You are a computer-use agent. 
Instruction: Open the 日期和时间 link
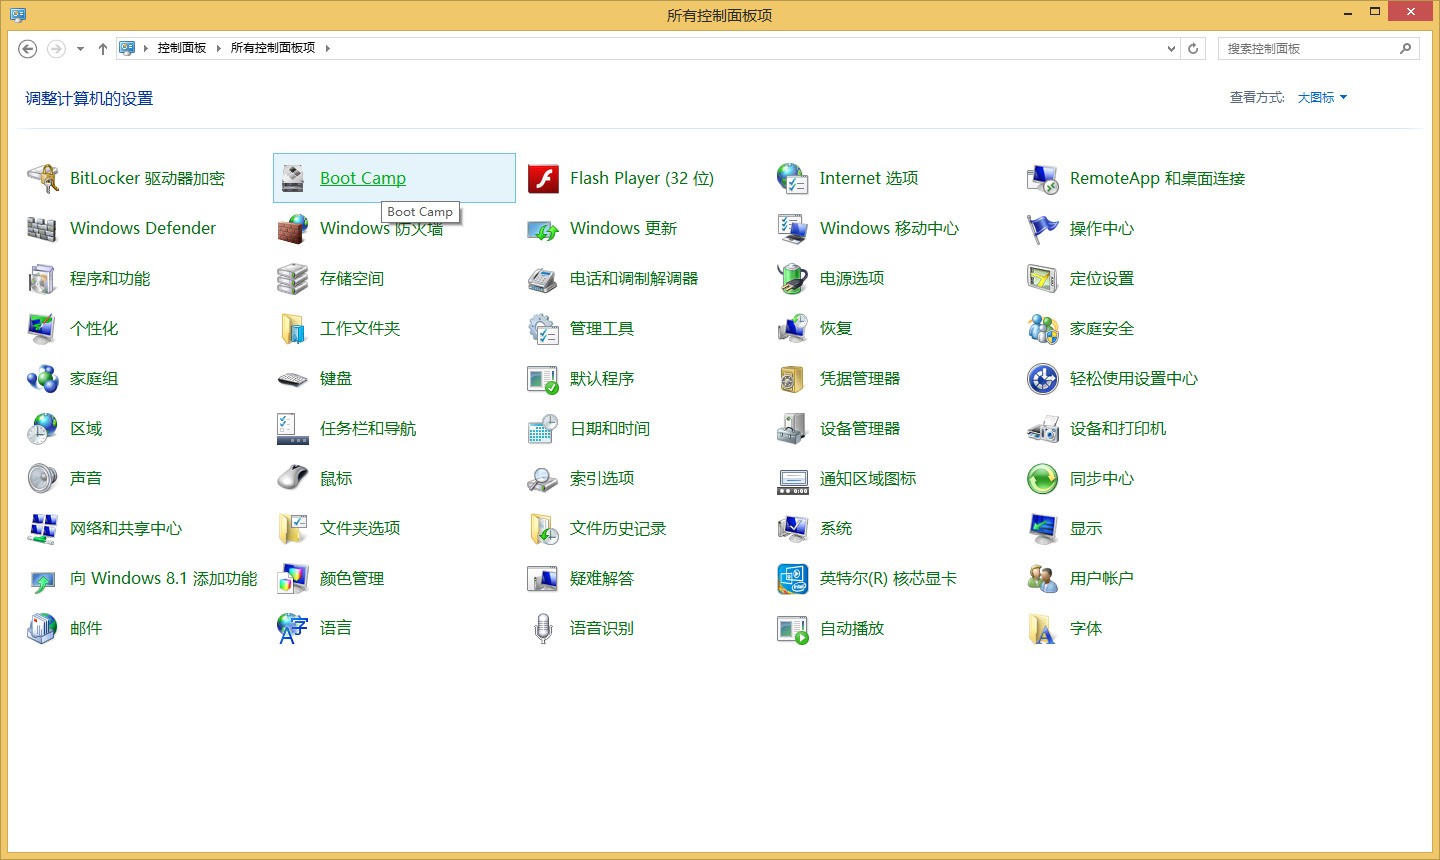[610, 428]
